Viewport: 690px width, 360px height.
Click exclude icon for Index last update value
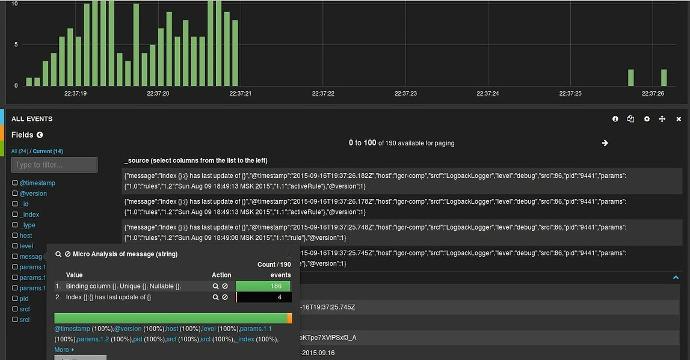225,297
